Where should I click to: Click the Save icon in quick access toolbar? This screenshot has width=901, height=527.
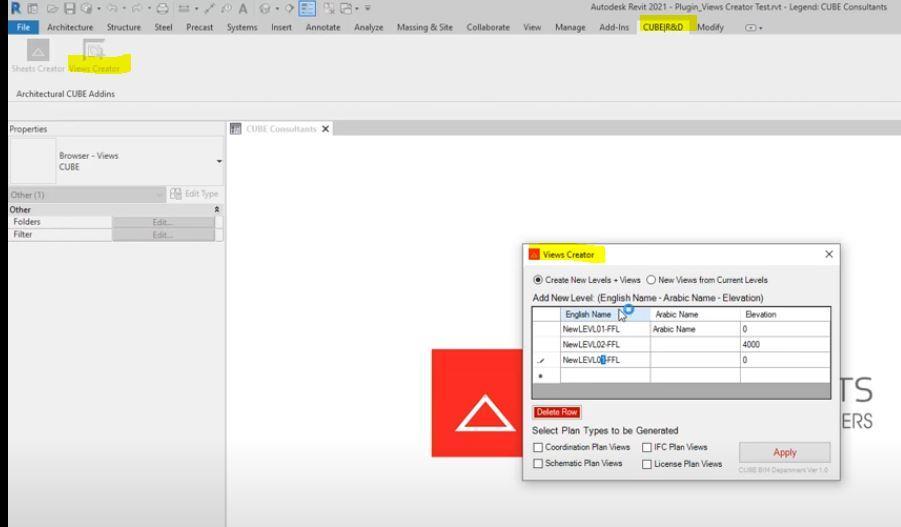pos(70,9)
